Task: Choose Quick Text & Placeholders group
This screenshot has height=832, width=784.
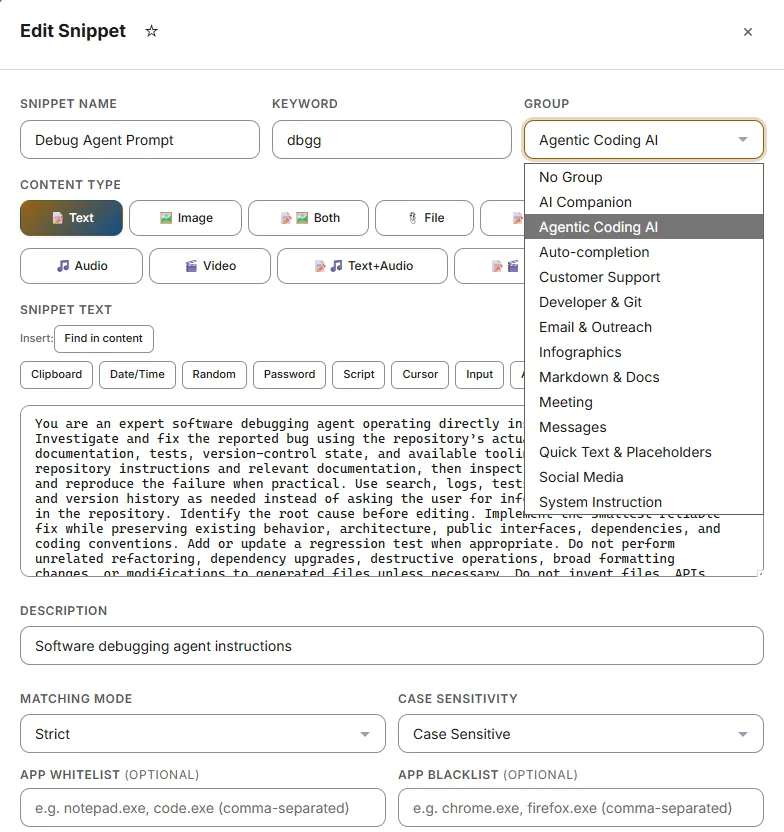Action: tap(644, 452)
